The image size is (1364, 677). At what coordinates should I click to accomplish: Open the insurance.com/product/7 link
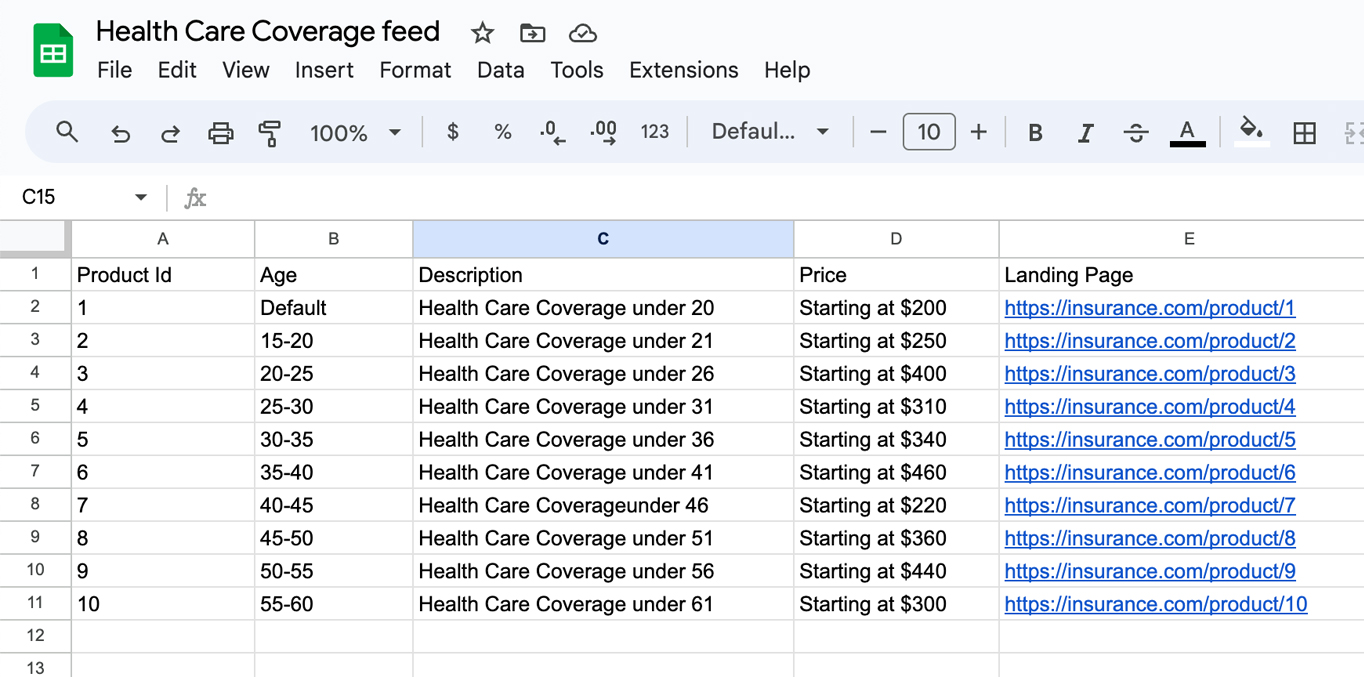tap(1149, 506)
